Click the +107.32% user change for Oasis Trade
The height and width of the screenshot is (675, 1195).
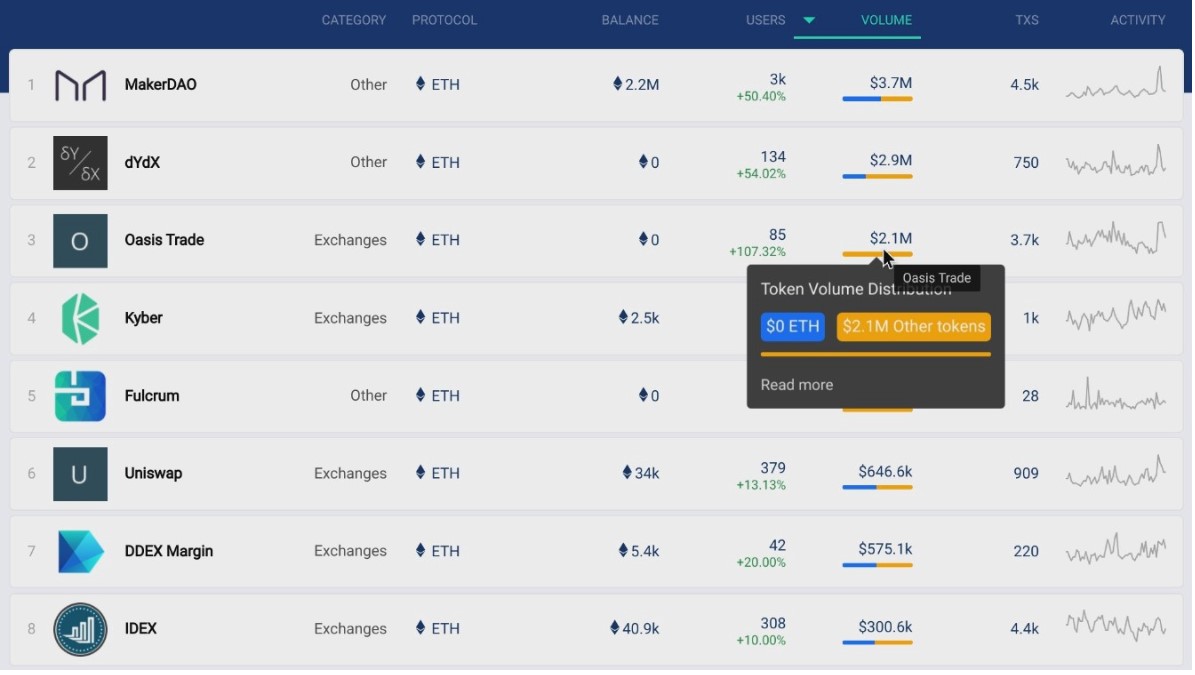coord(758,252)
